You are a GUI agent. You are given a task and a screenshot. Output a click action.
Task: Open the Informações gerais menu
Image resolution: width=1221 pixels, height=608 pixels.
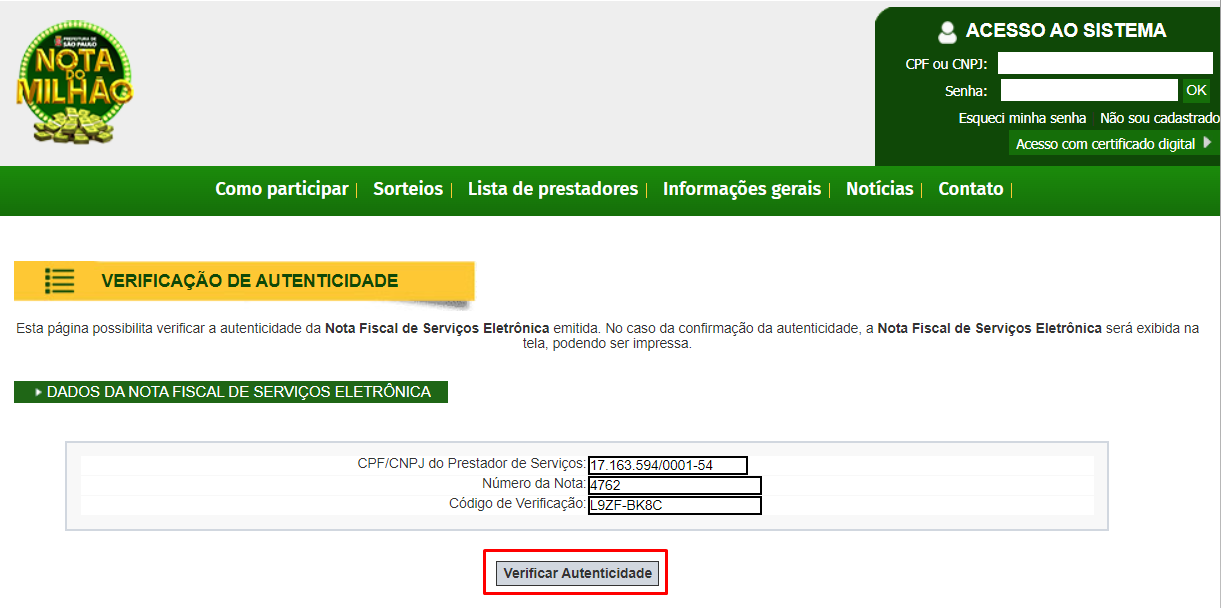pyautogui.click(x=741, y=189)
